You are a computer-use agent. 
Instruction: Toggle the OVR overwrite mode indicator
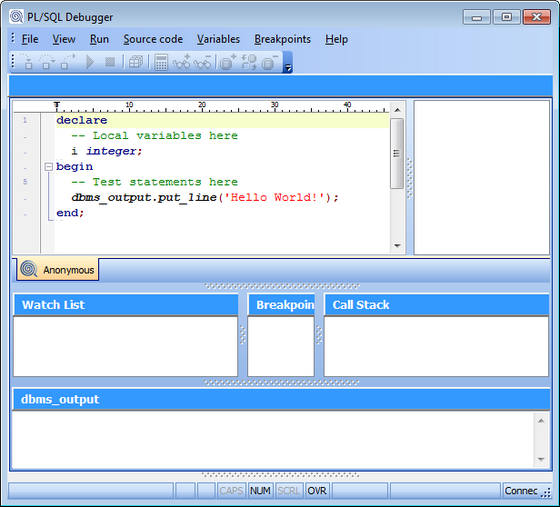(317, 491)
